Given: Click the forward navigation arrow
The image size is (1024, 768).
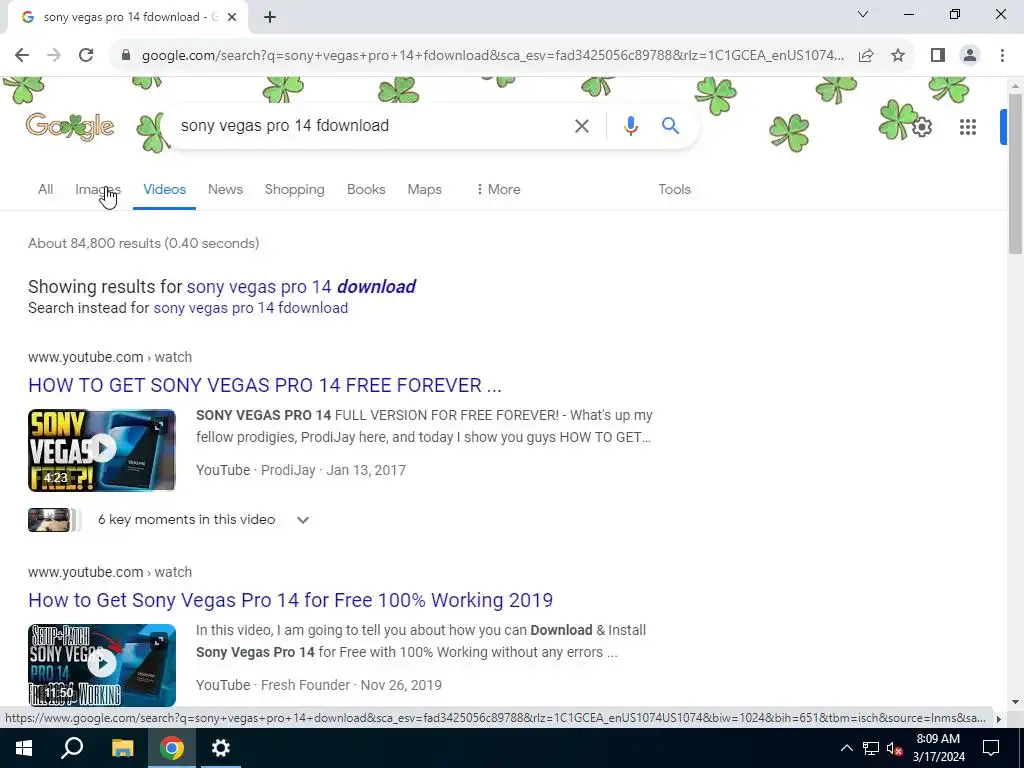Looking at the screenshot, I should pyautogui.click(x=54, y=56).
